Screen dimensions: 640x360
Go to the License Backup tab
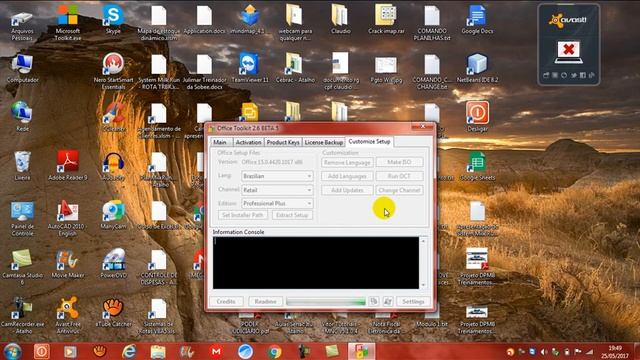click(324, 142)
